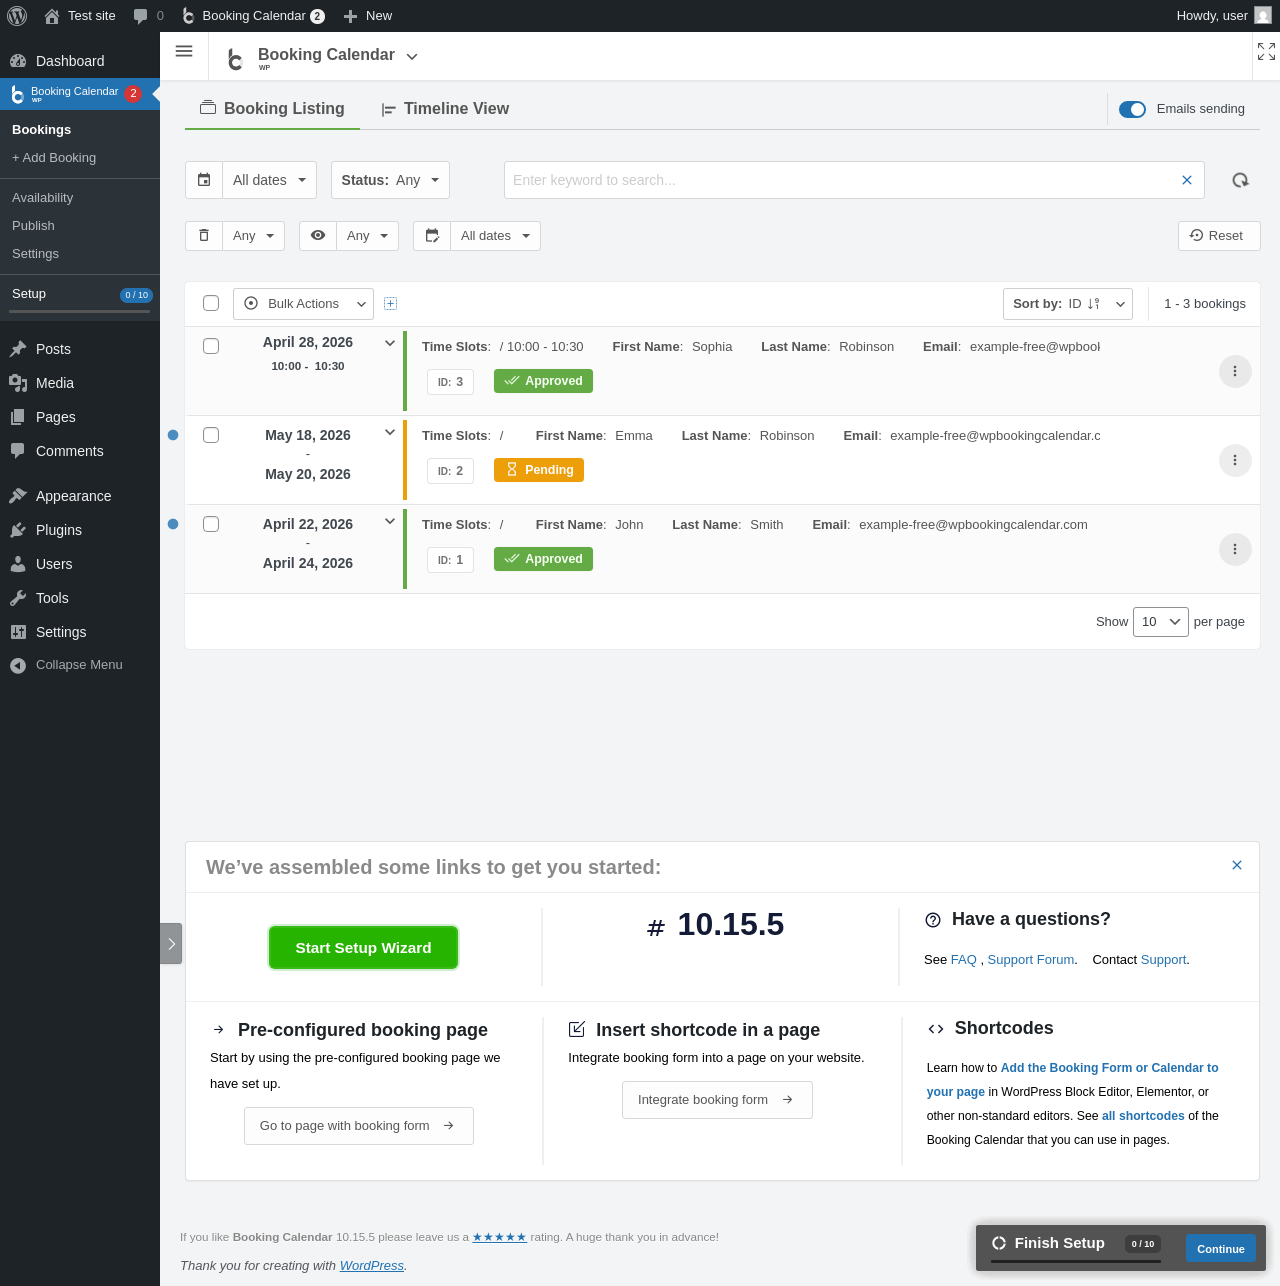
Task: Click the Start Setup Wizard button
Action: click(x=363, y=948)
